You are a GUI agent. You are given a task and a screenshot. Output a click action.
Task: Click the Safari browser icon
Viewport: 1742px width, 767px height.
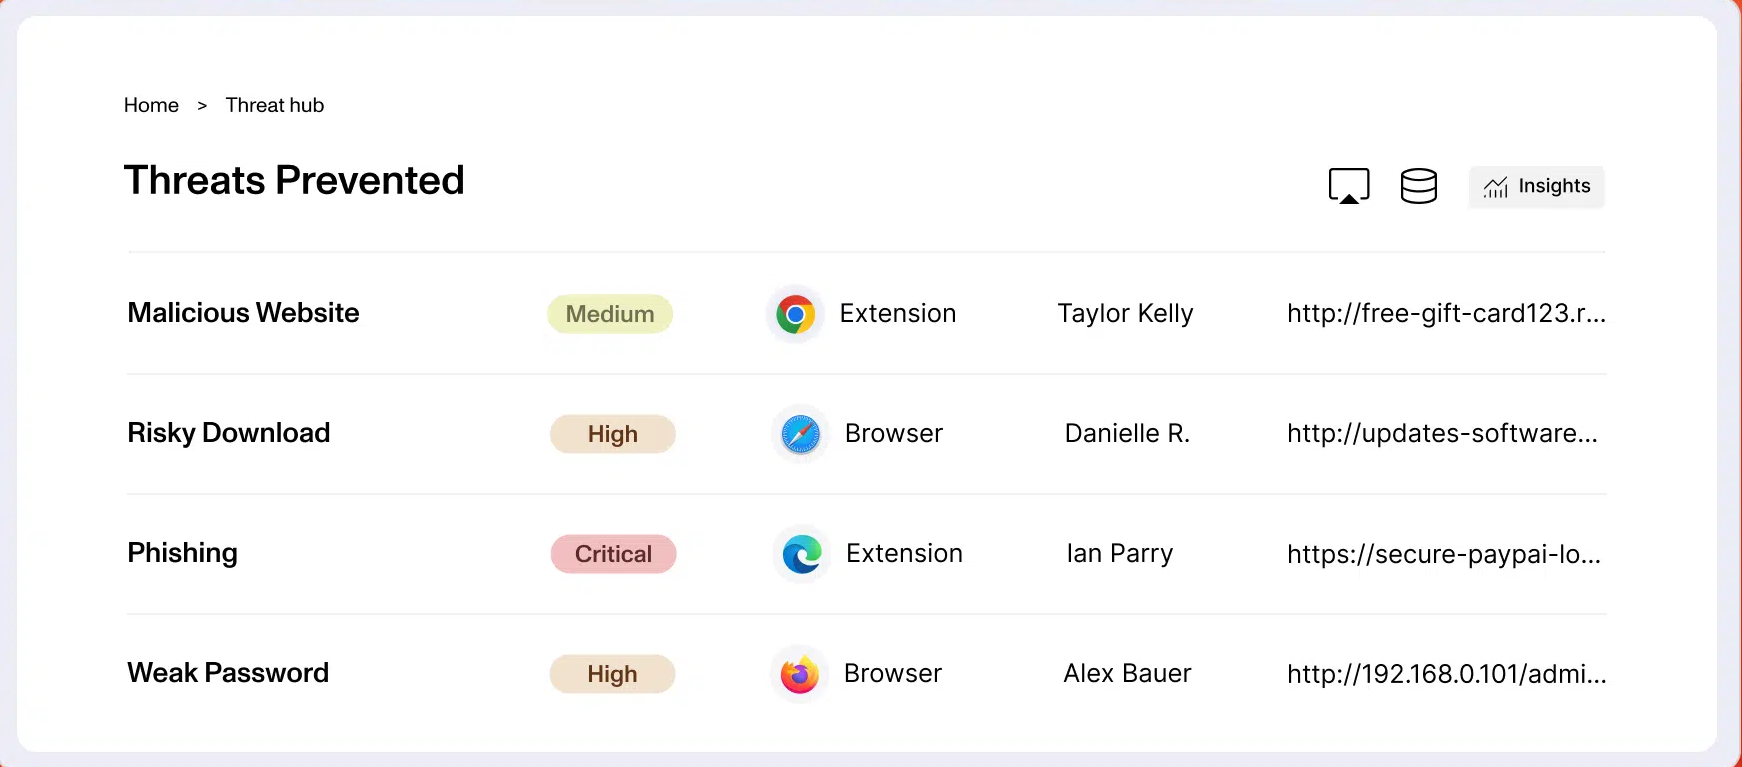pos(800,434)
